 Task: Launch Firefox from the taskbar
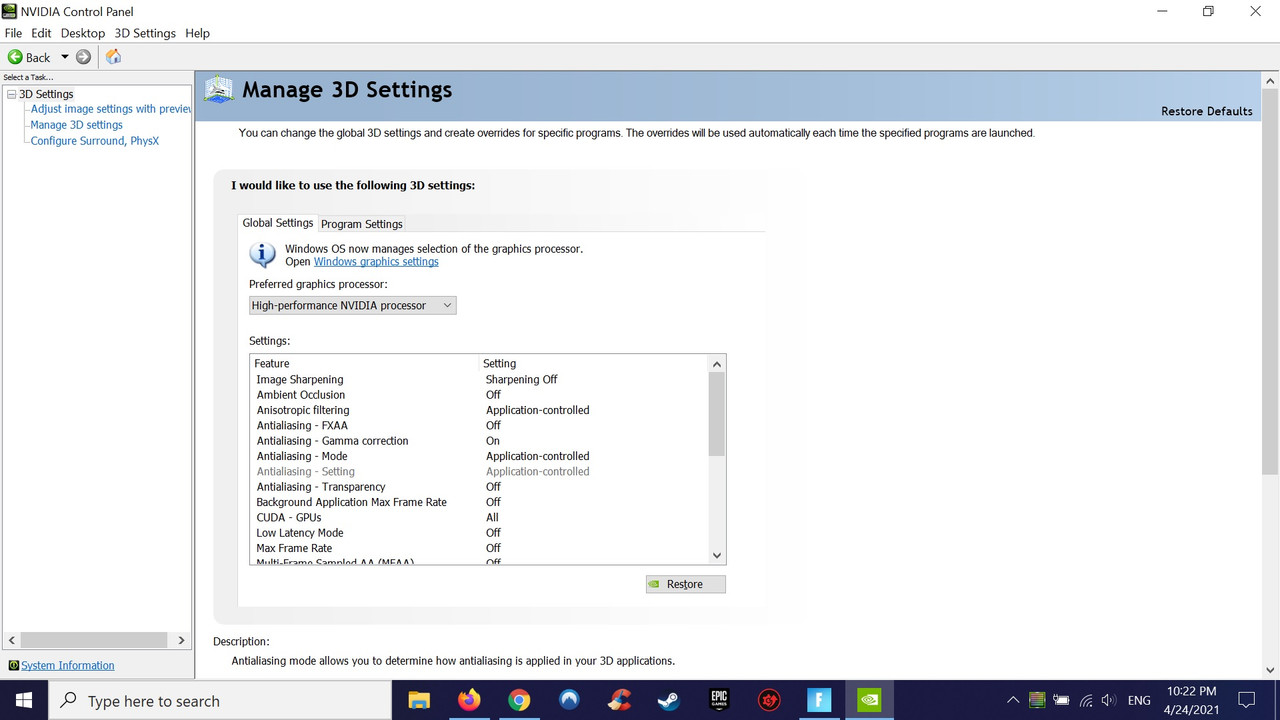coord(468,700)
